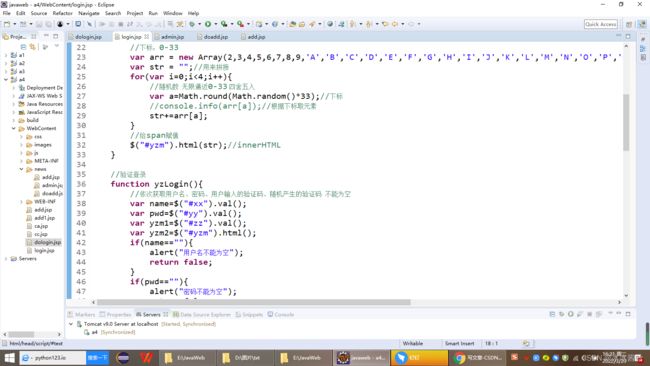650x366 pixels.
Task: Switch to the doadd.jsp editor tab
Action: pyautogui.click(x=216, y=37)
